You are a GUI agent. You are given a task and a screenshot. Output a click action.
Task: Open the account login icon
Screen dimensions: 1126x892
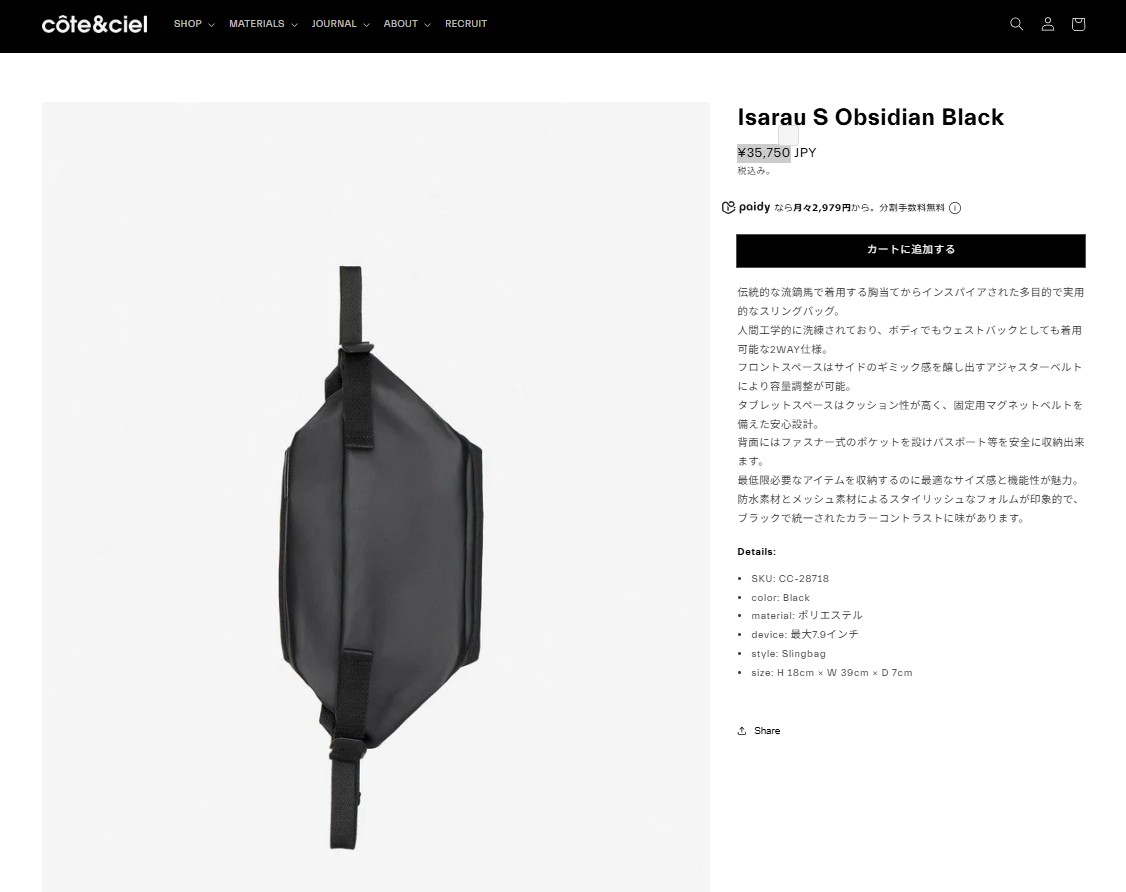click(x=1048, y=24)
